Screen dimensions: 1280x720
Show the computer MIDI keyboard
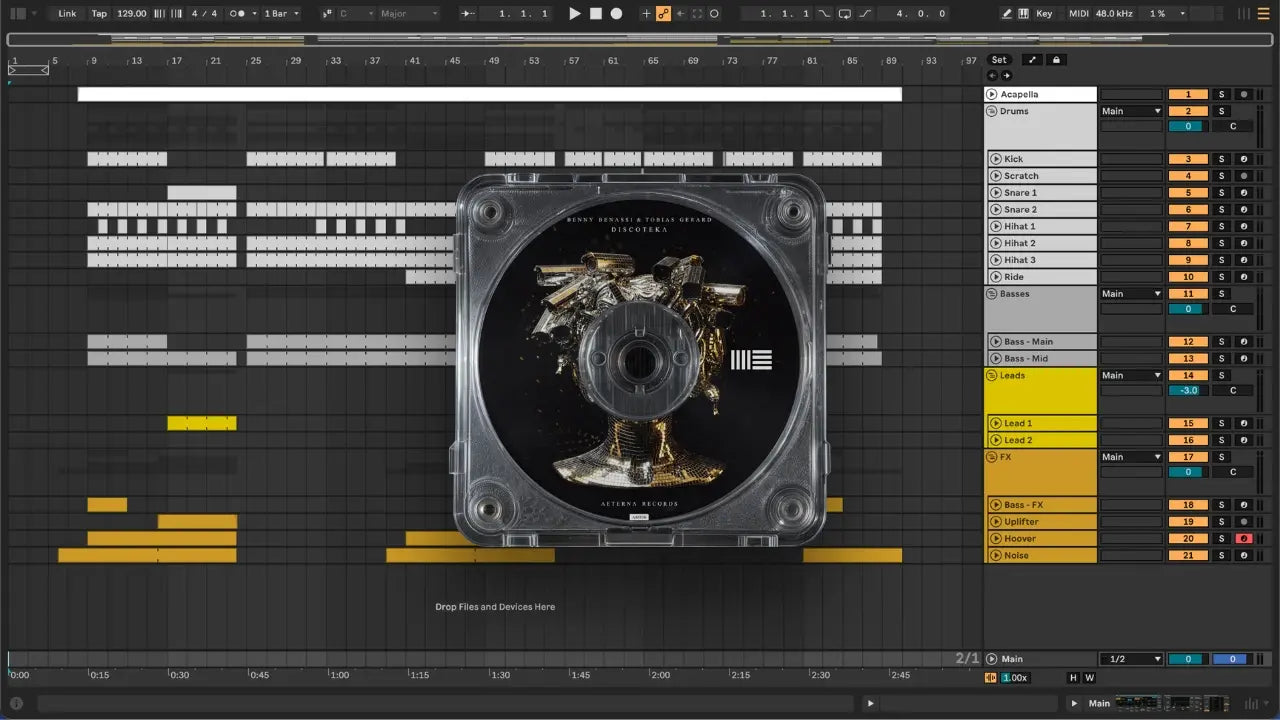[1024, 14]
